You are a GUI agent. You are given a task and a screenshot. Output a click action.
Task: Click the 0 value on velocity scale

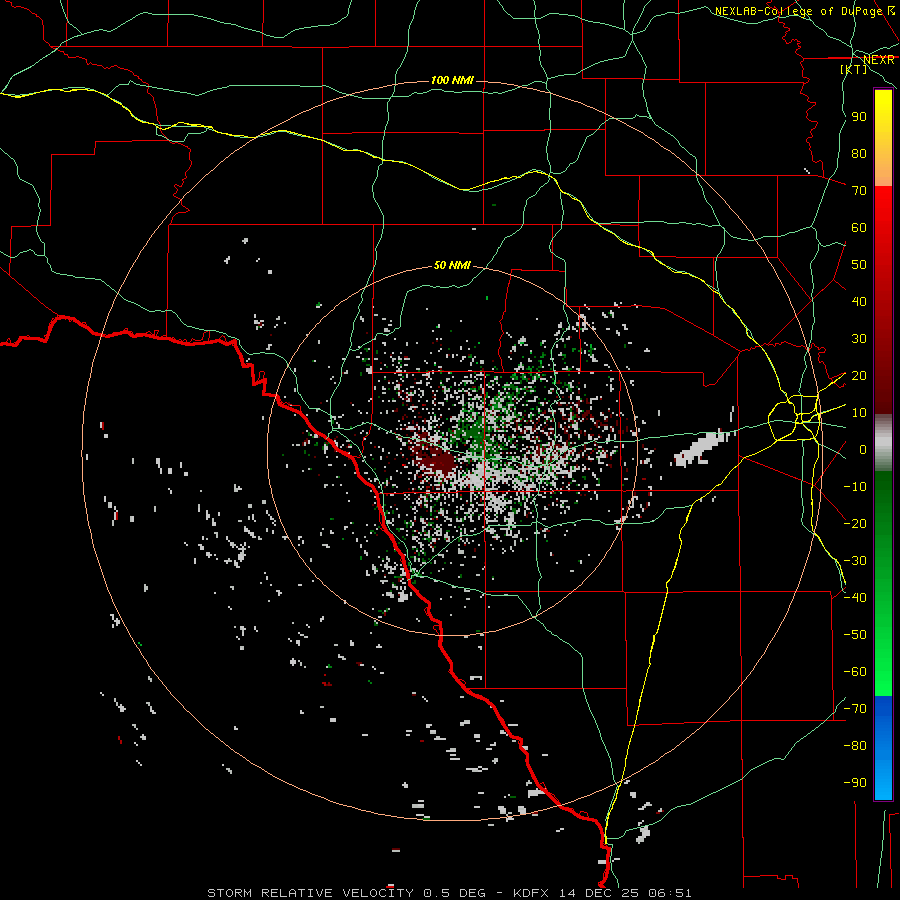click(x=863, y=449)
